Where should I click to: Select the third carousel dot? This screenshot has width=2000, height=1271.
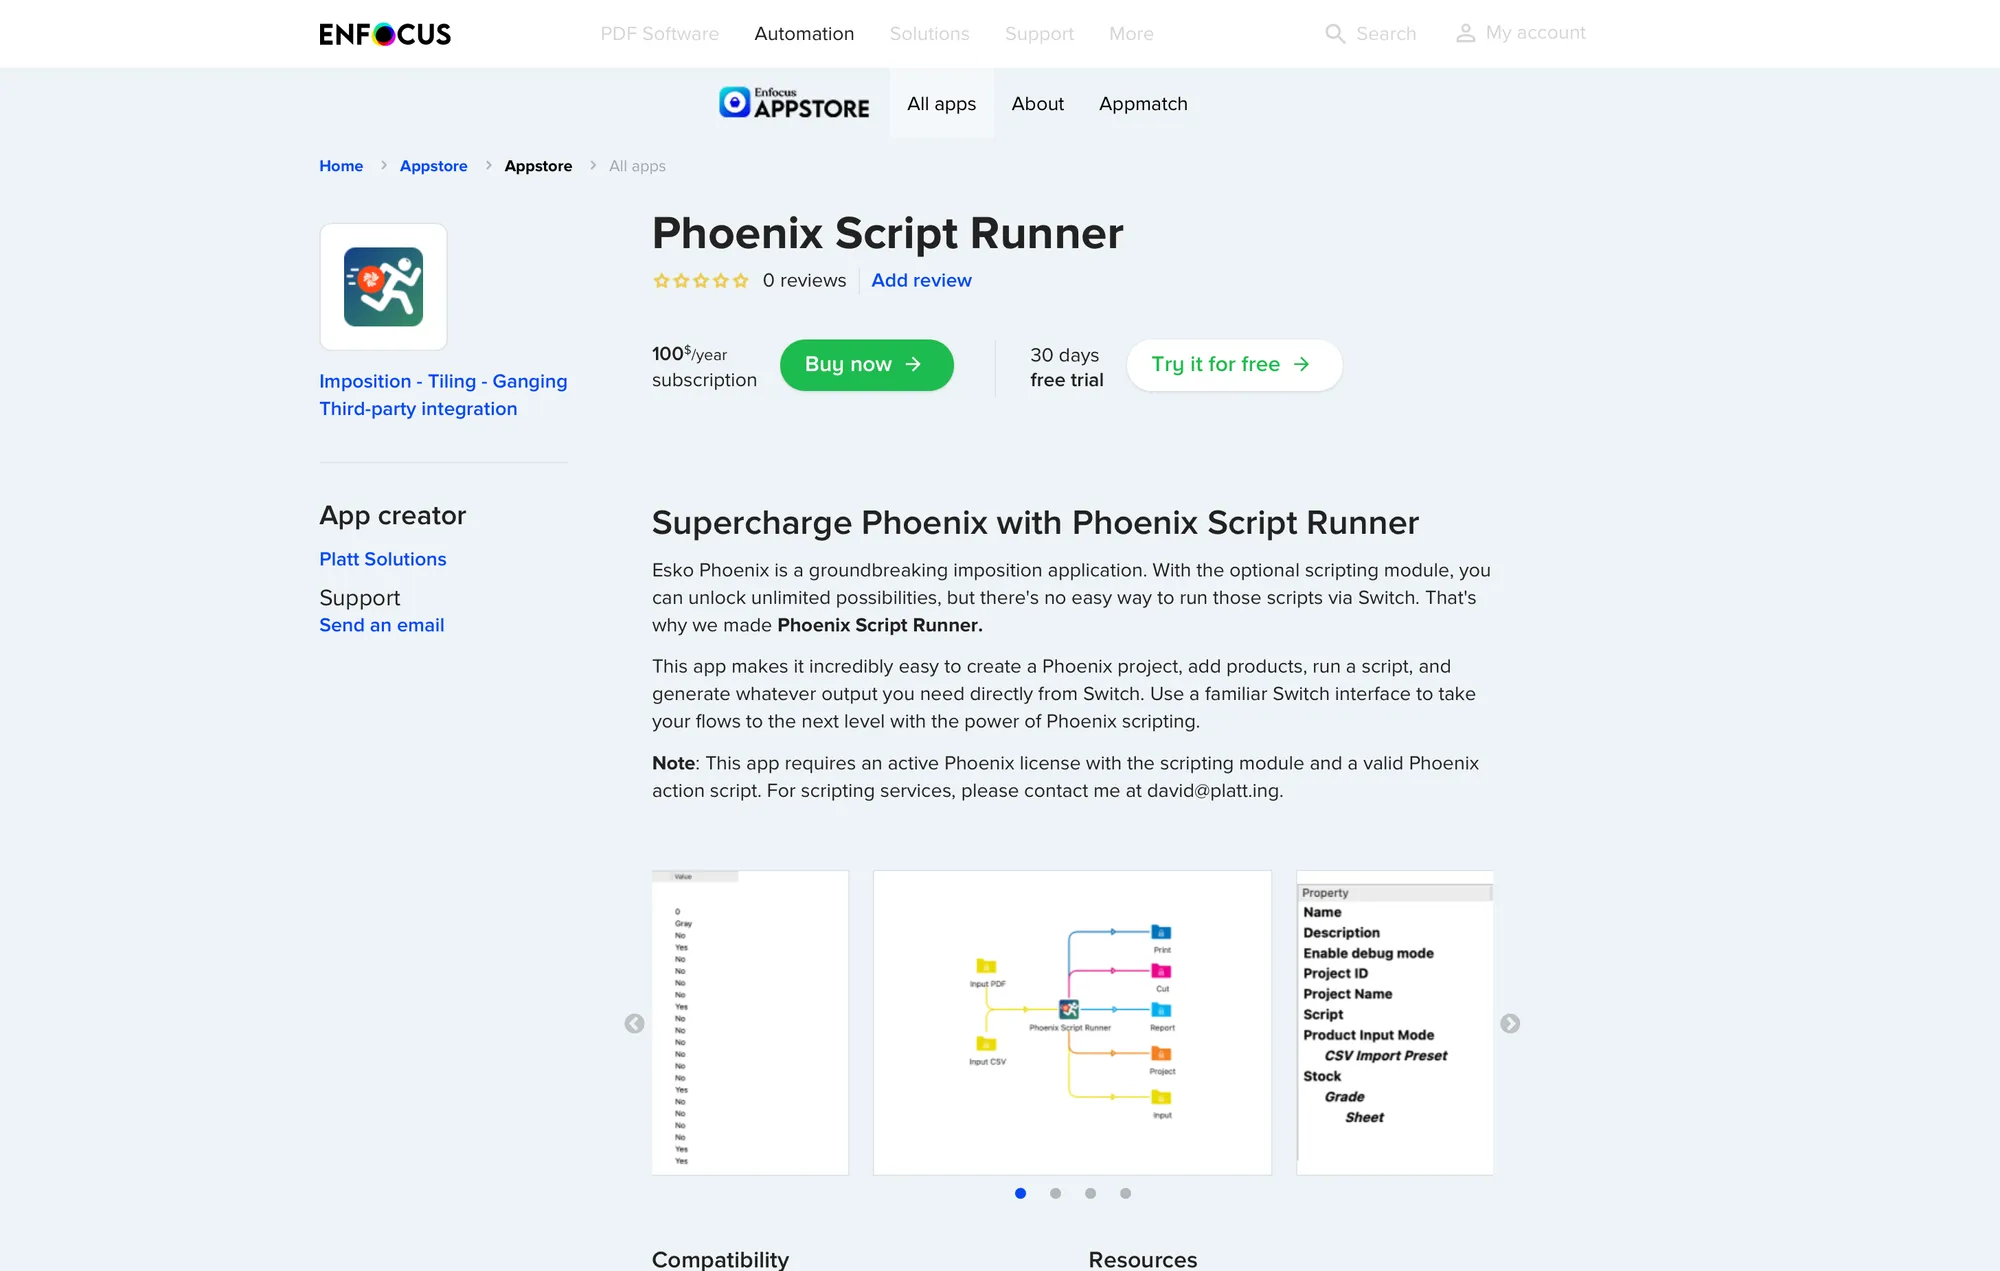coord(1090,1193)
